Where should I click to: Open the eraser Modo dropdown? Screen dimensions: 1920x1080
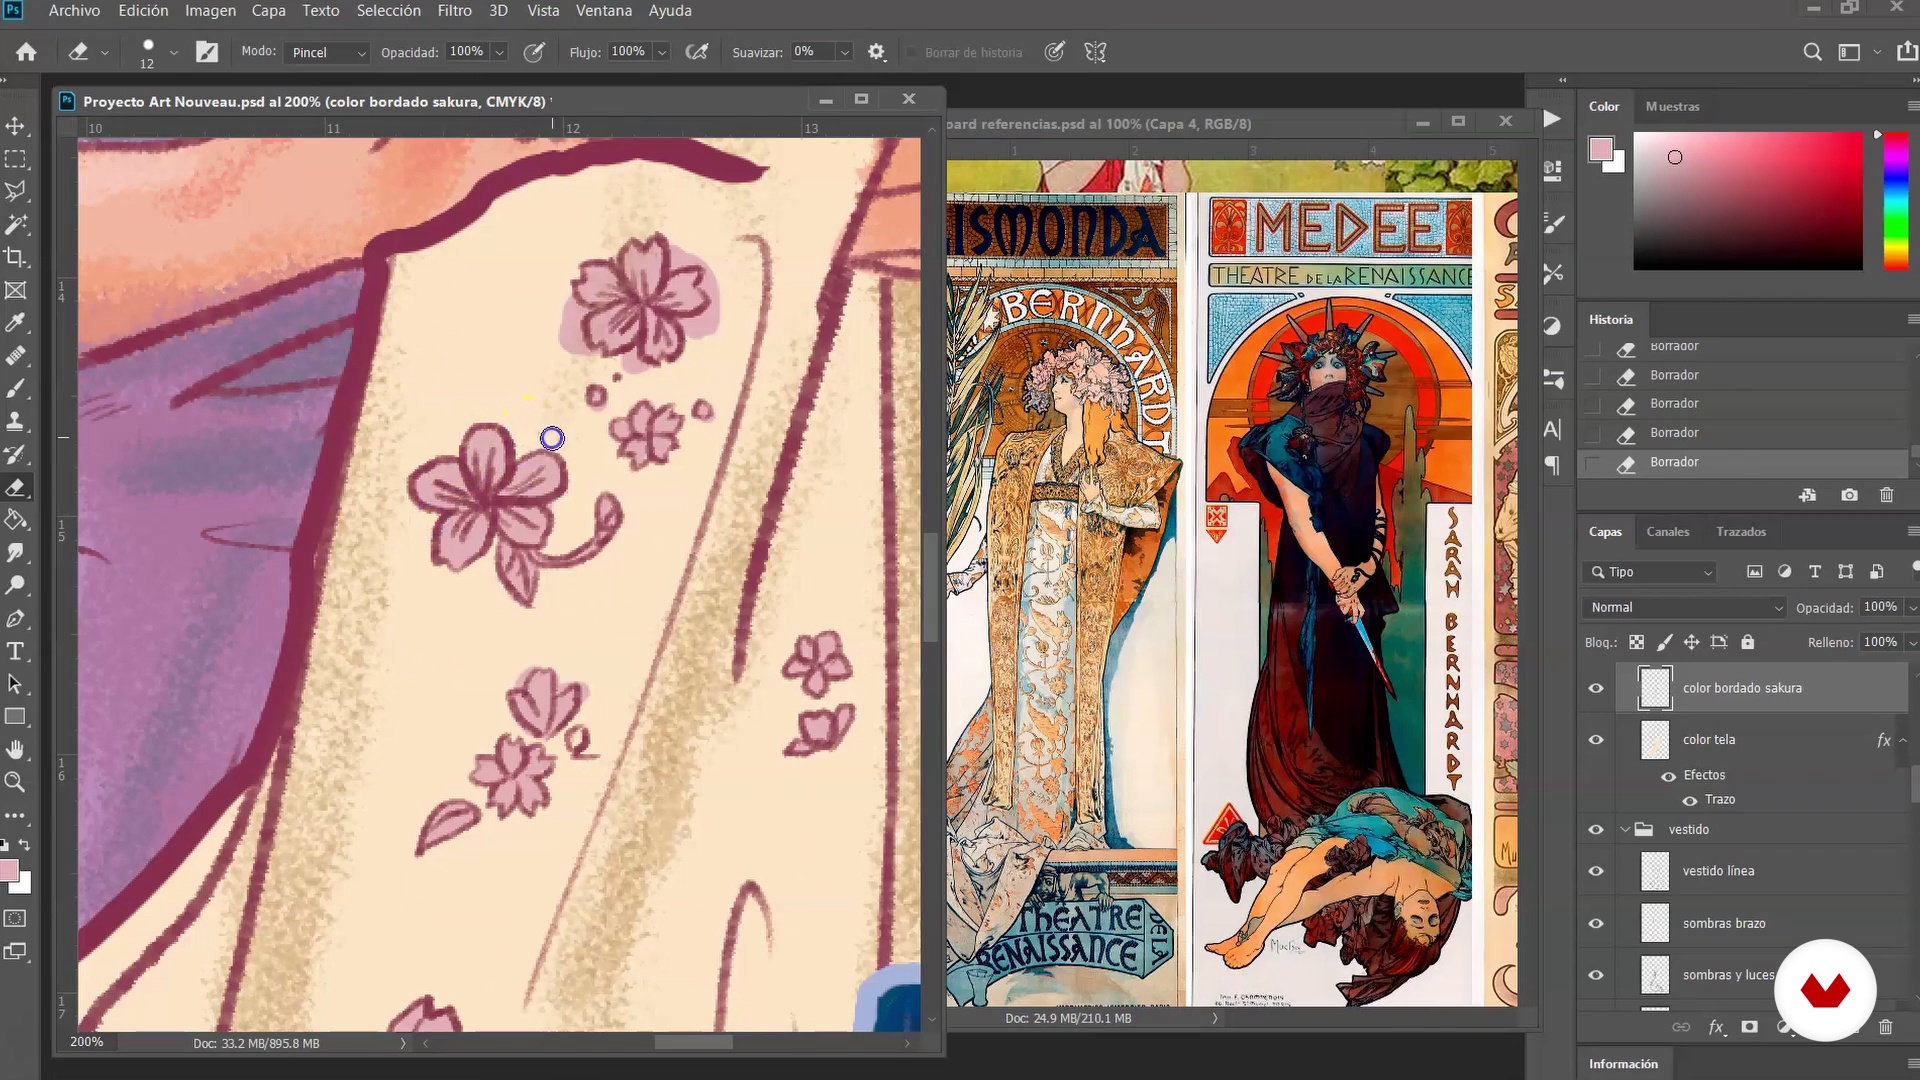click(x=327, y=52)
